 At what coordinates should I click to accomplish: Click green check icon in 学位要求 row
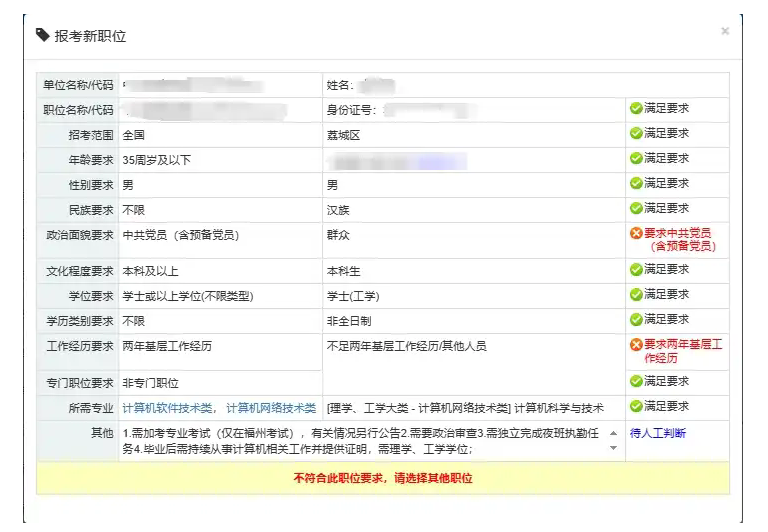tap(636, 294)
